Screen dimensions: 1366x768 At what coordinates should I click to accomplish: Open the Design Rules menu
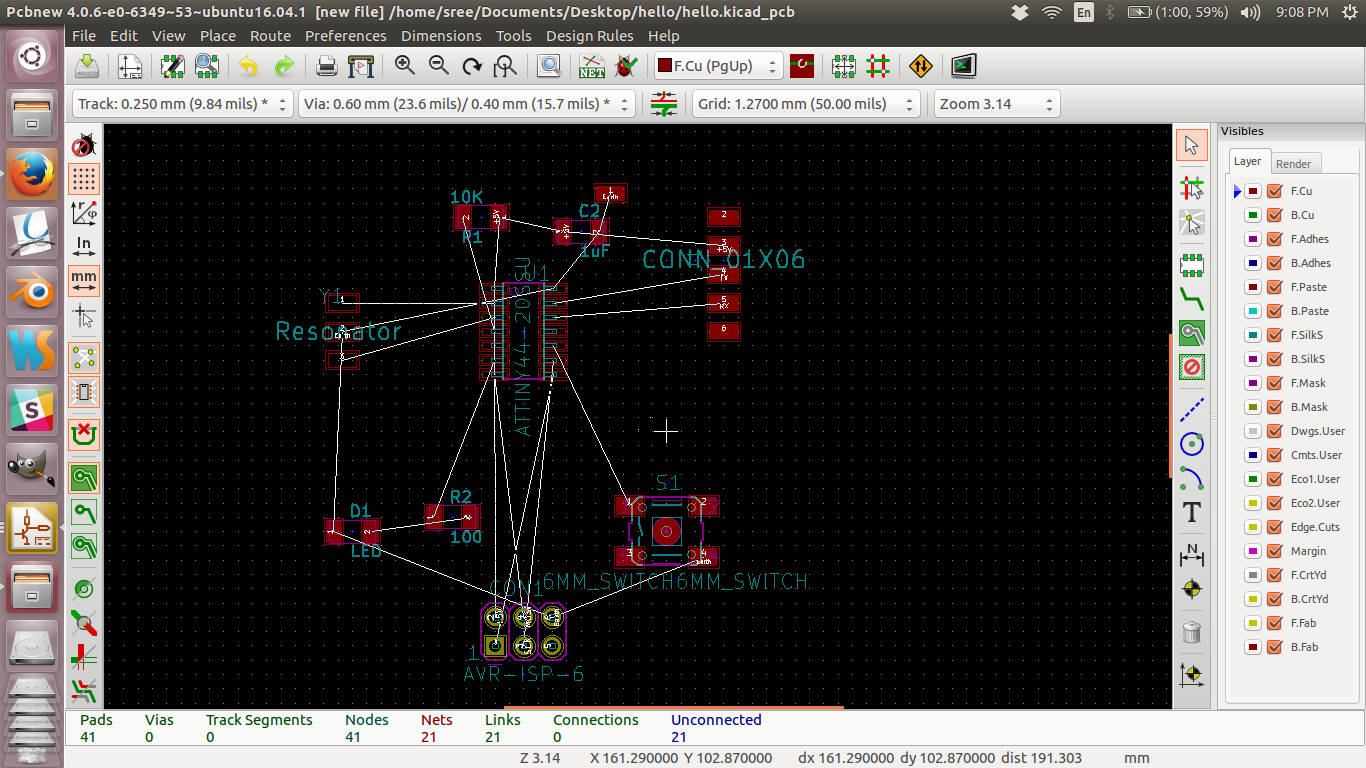coord(589,35)
